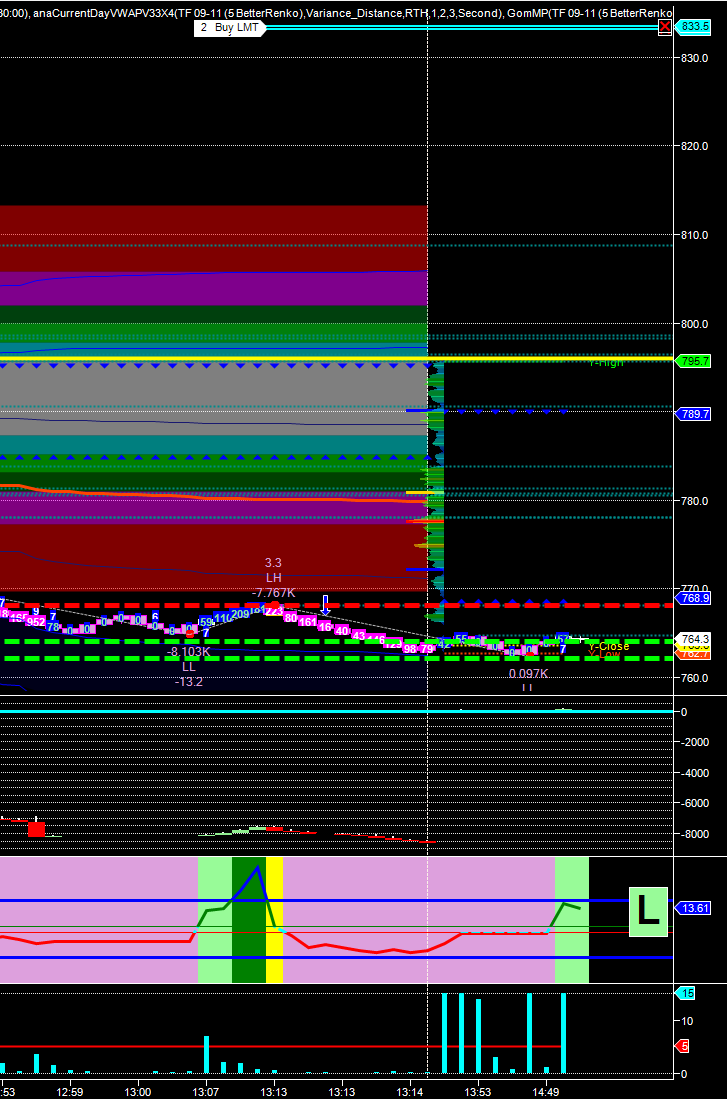Click the '0.097K' volume label
Viewport: 727px width, 1099px height.
click(529, 674)
